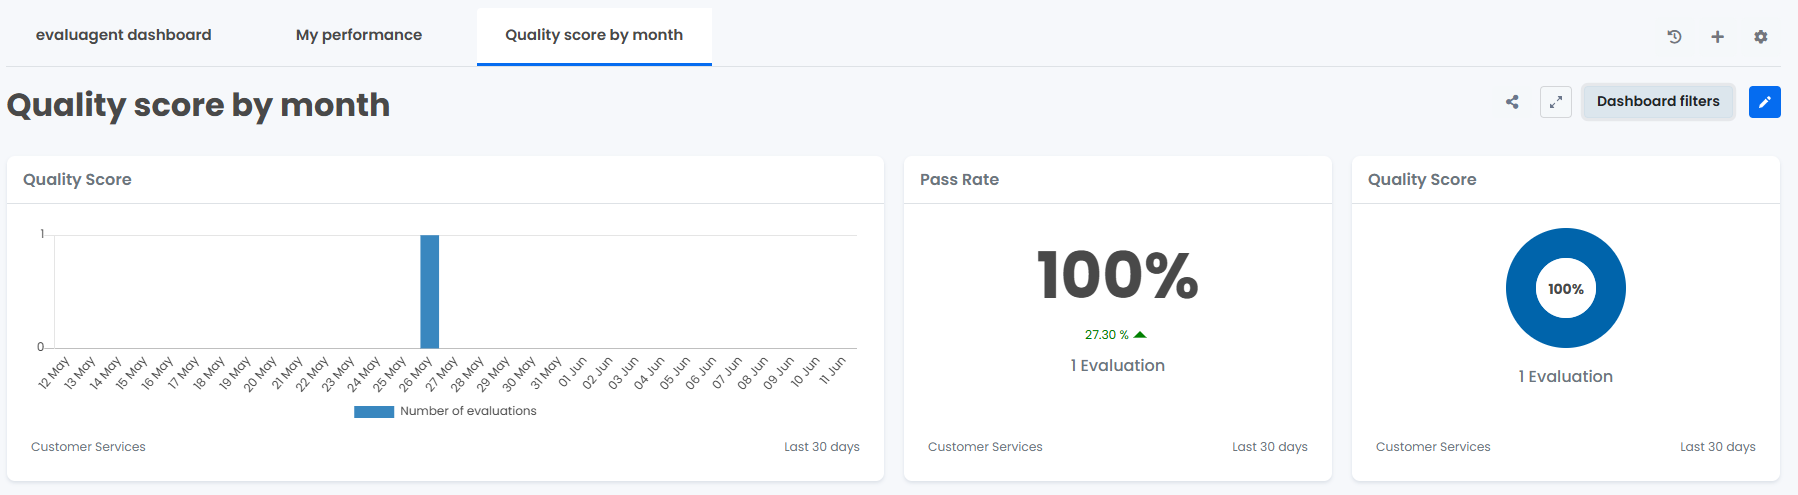Click the 27.30 % change indicator

coord(1107,335)
